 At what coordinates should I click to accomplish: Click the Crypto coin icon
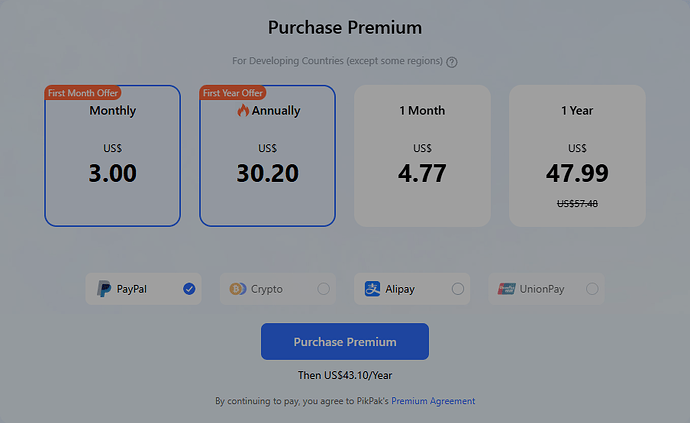(x=238, y=289)
